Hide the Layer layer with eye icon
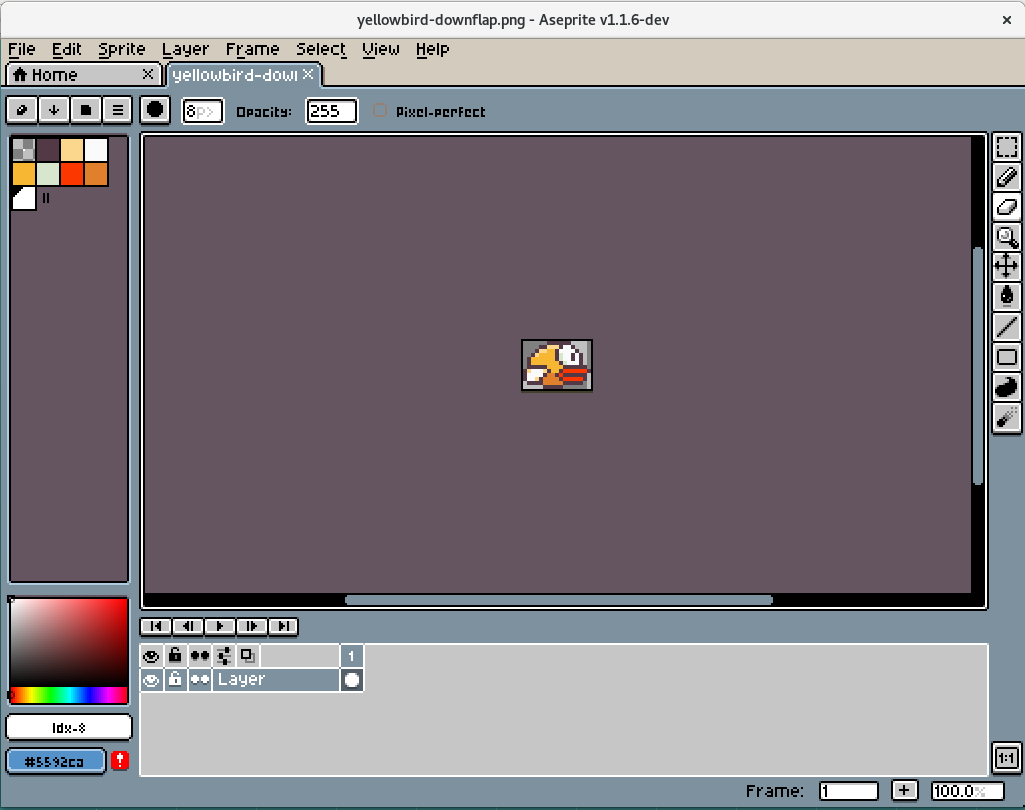This screenshot has height=810, width=1025. click(152, 680)
